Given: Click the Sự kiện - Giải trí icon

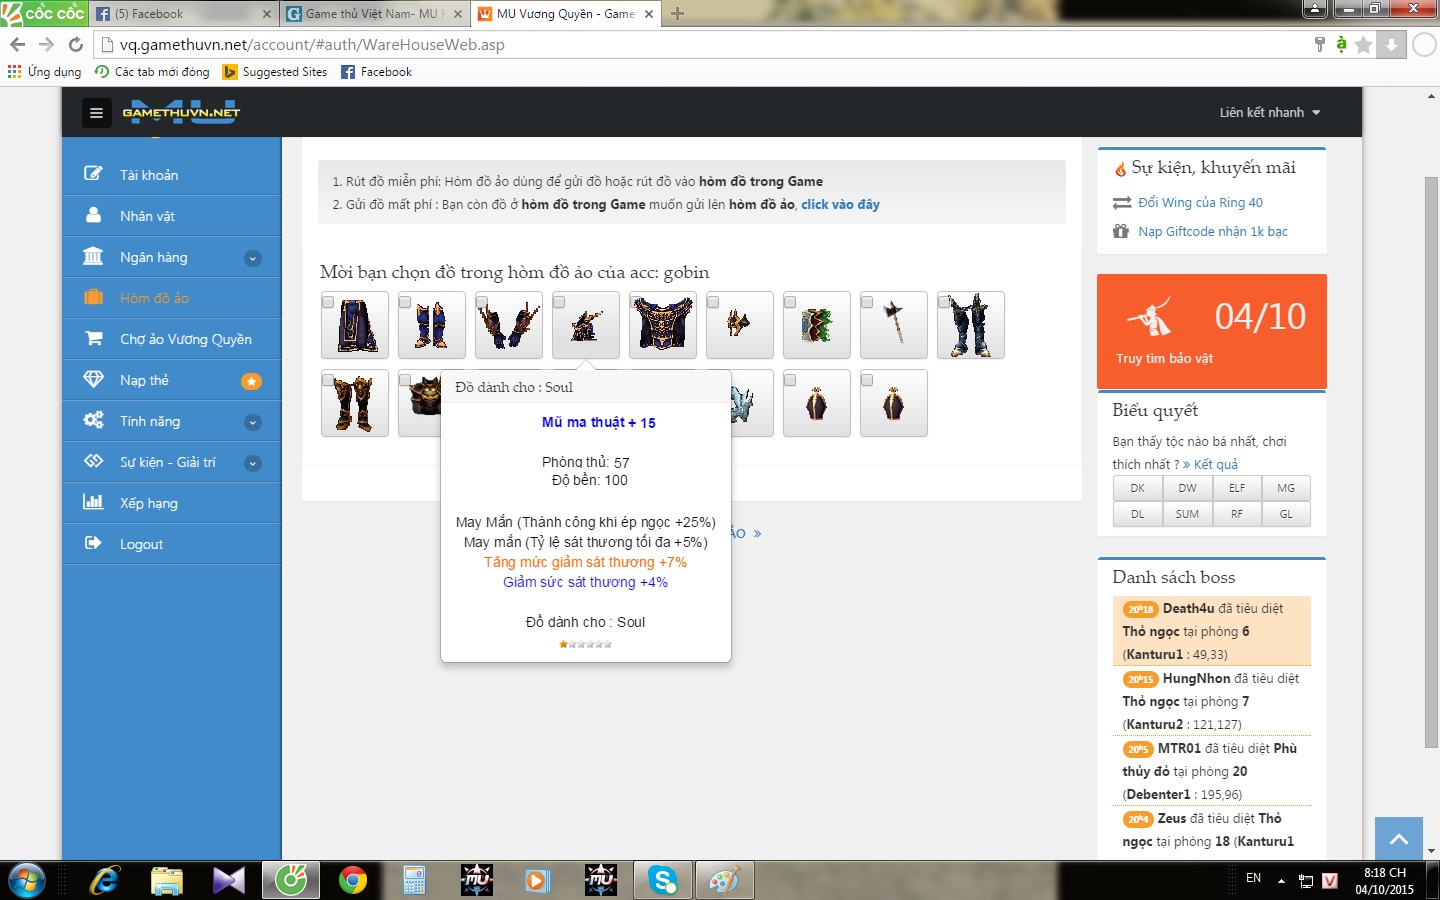Looking at the screenshot, I should coord(93,461).
